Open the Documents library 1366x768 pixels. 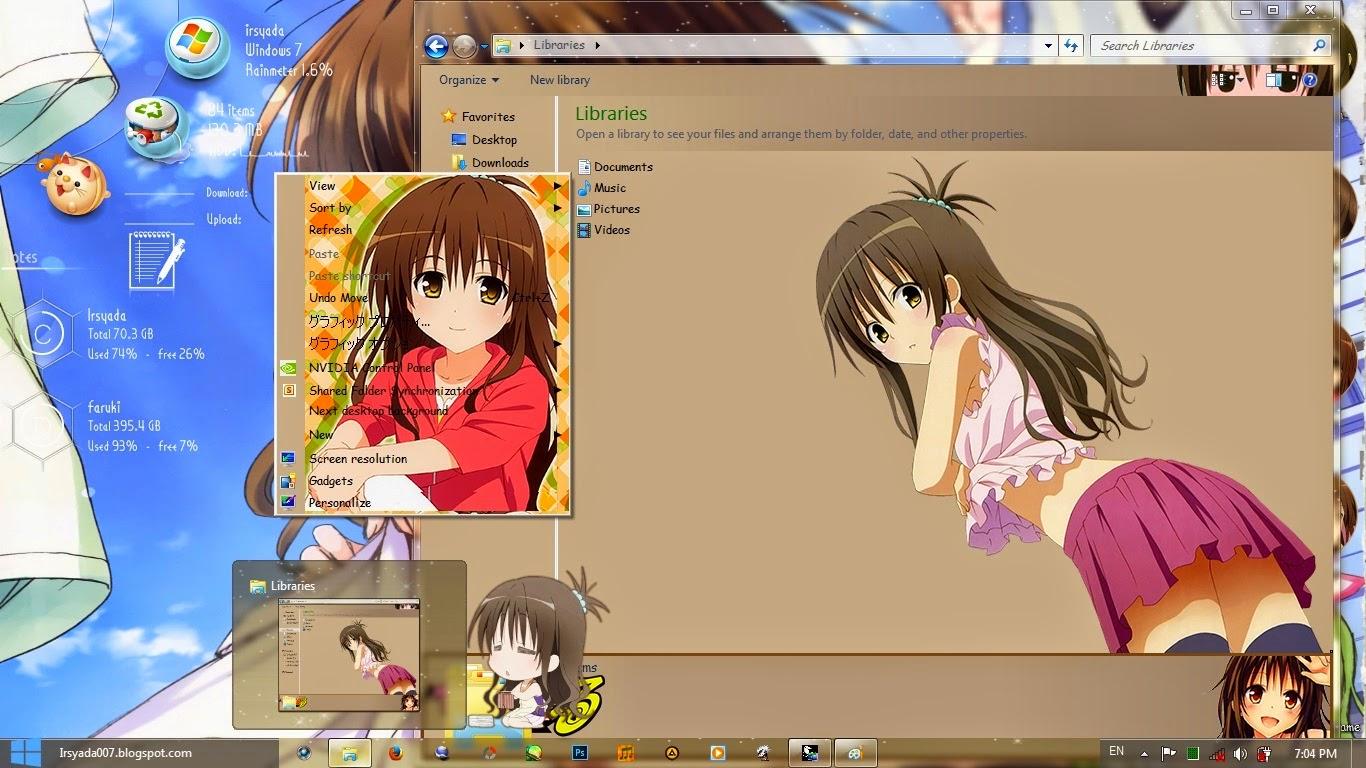[622, 167]
